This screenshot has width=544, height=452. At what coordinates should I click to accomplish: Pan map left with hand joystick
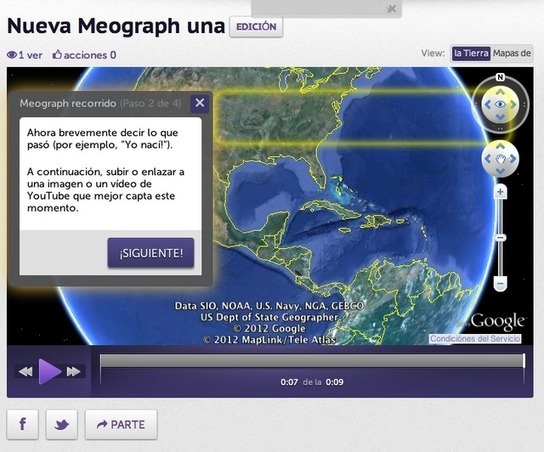tap(488, 159)
